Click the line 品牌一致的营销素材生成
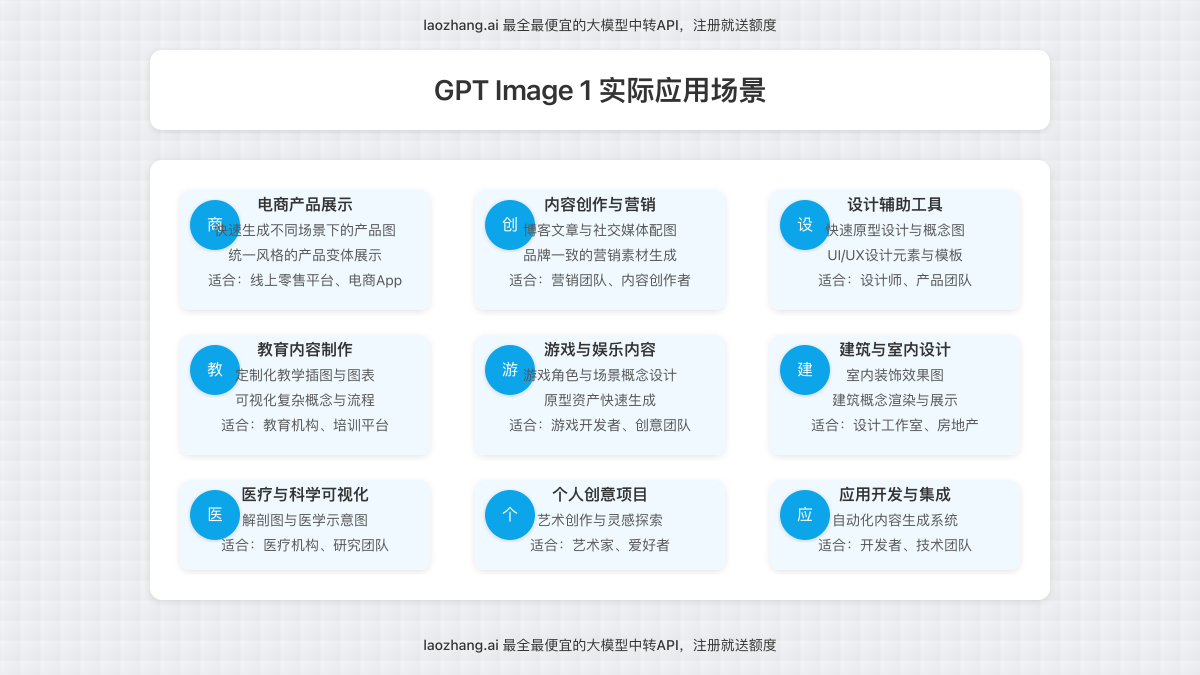The width and height of the screenshot is (1200, 675). click(x=600, y=255)
